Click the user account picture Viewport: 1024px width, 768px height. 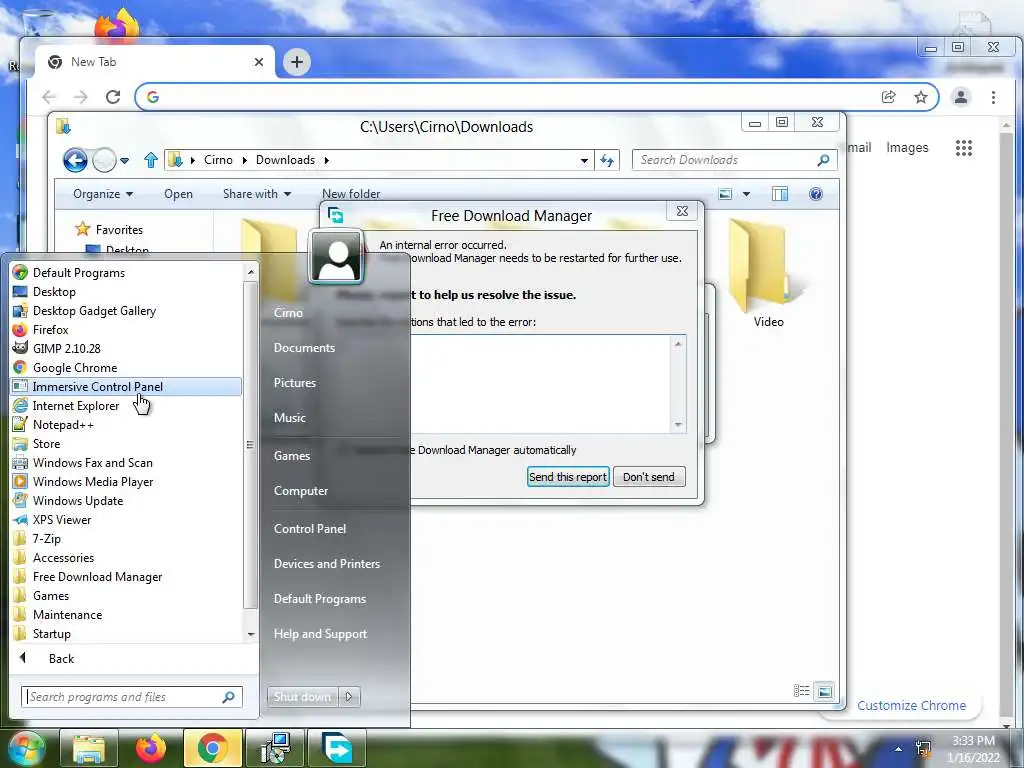click(x=336, y=257)
